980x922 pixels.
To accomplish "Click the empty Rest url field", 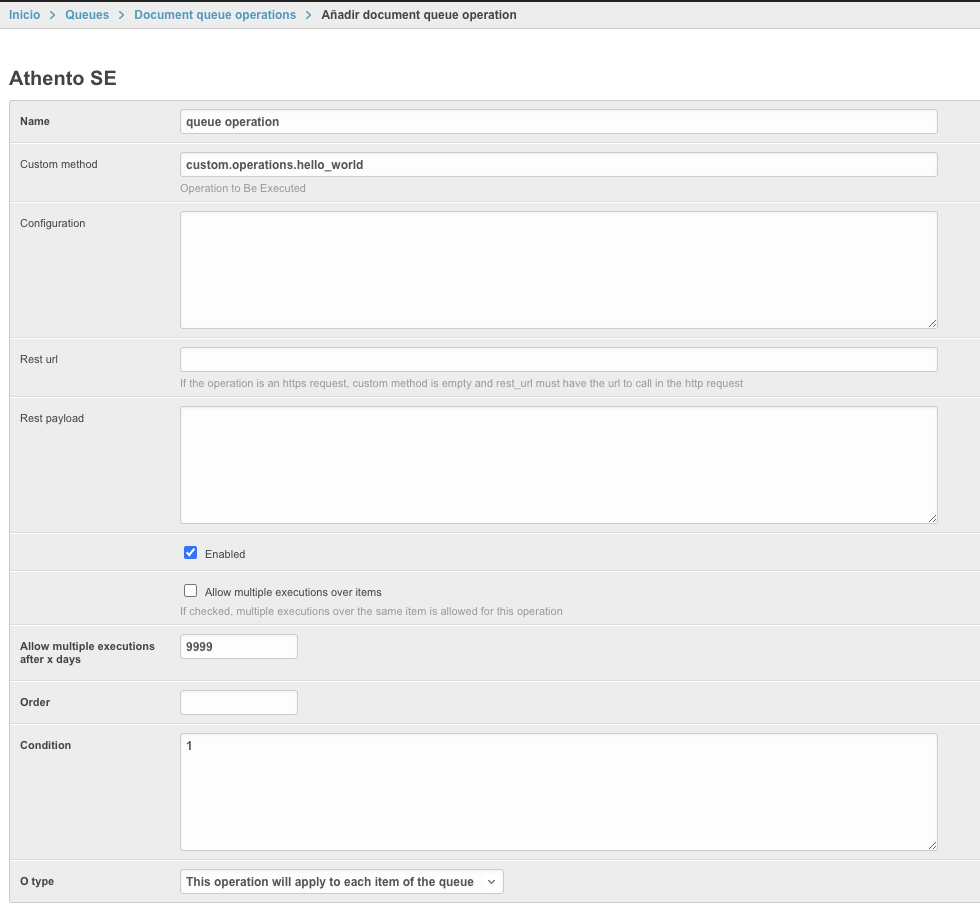I will click(x=558, y=359).
